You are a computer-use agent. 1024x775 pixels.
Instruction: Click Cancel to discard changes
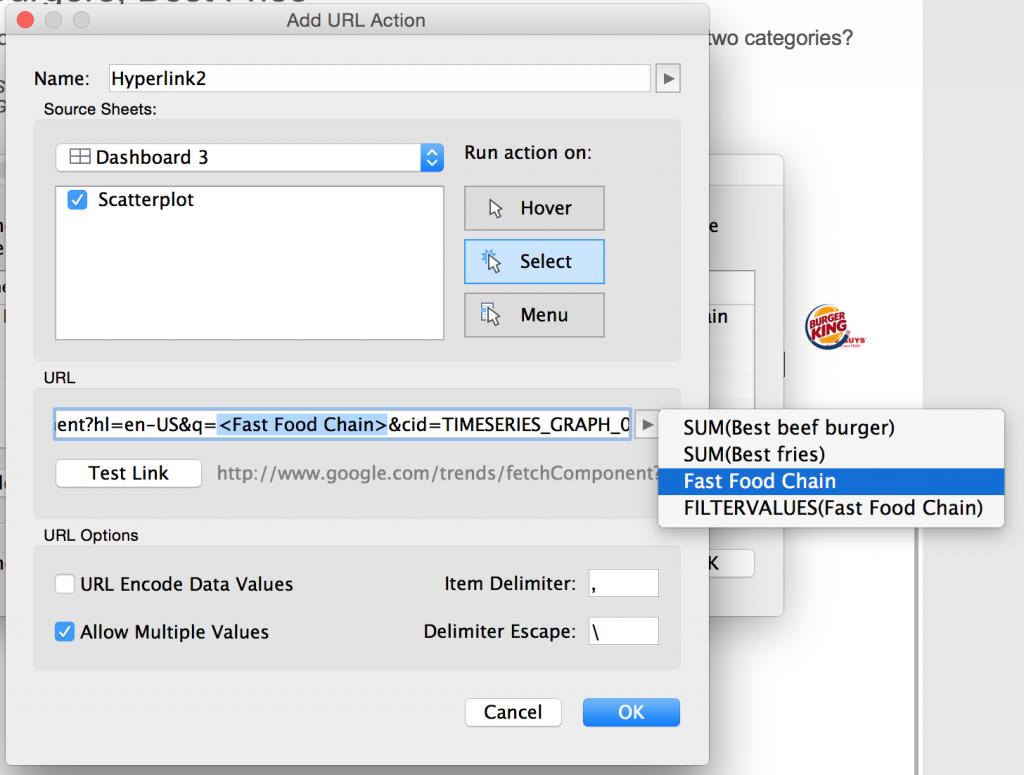(513, 712)
